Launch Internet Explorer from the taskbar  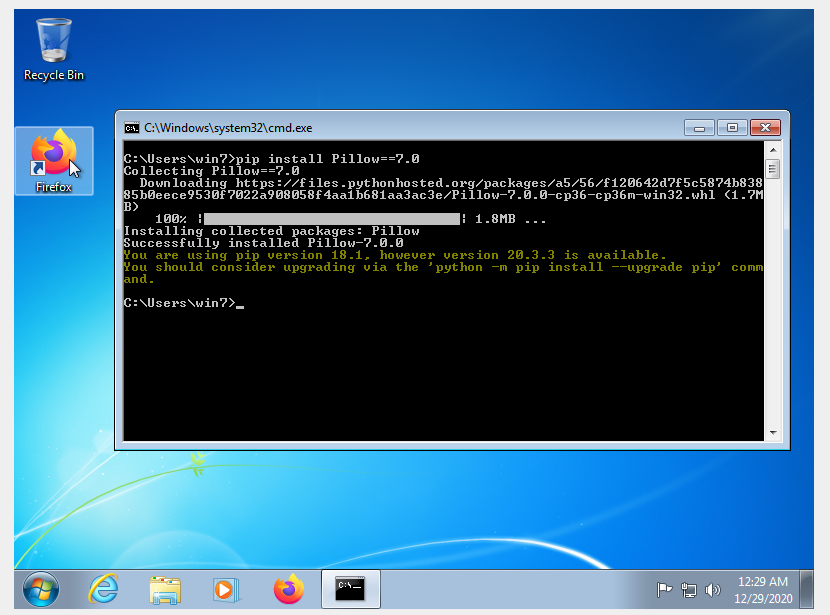(103, 589)
